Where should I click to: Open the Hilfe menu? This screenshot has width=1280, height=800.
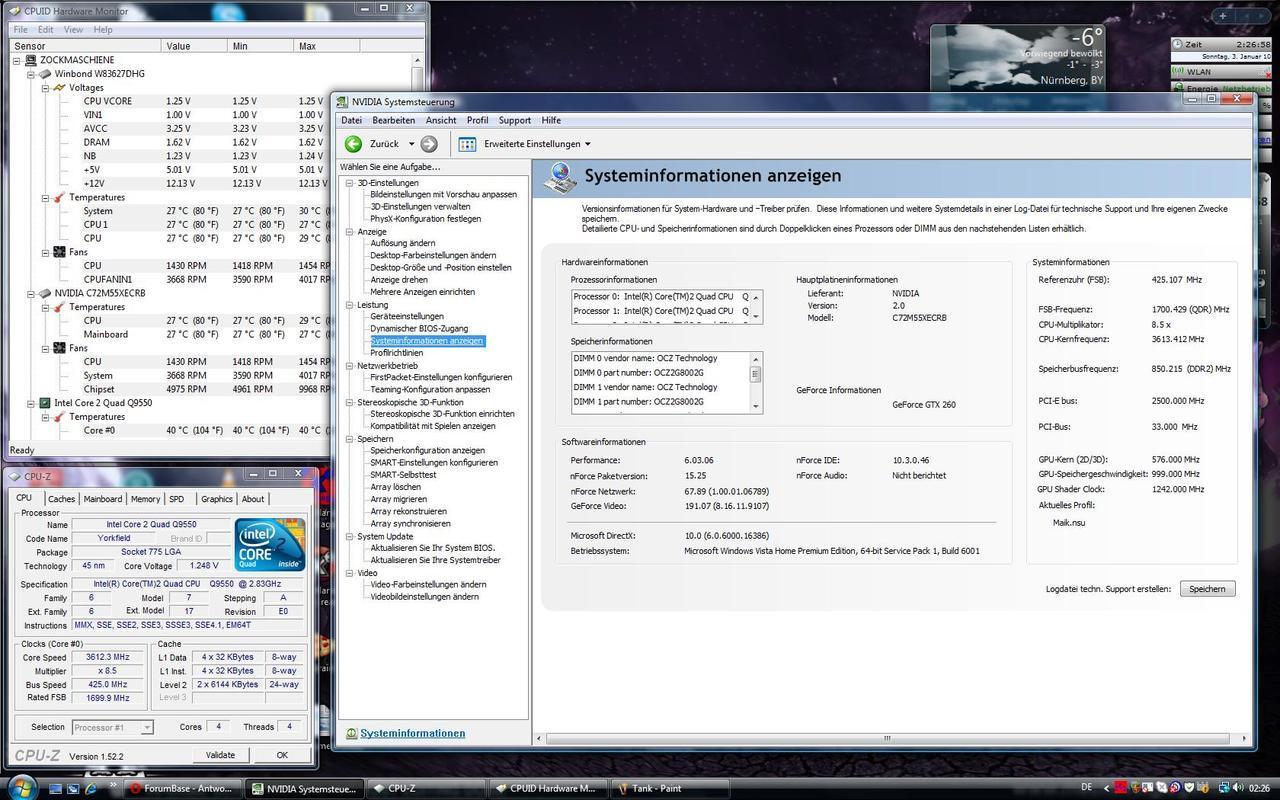click(551, 120)
